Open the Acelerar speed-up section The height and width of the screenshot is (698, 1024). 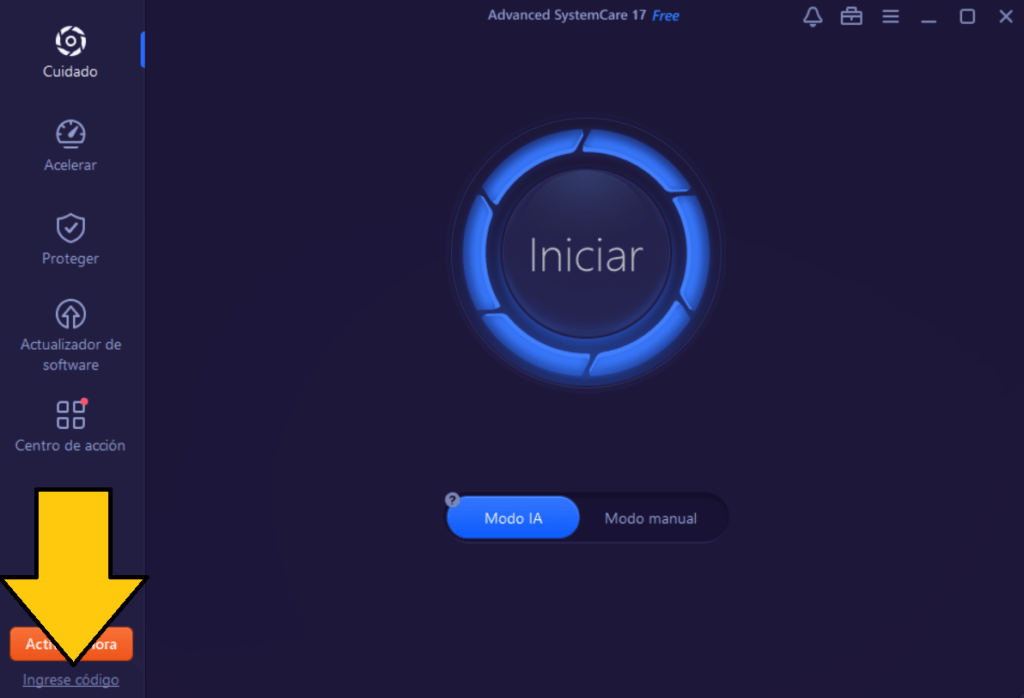click(71, 146)
